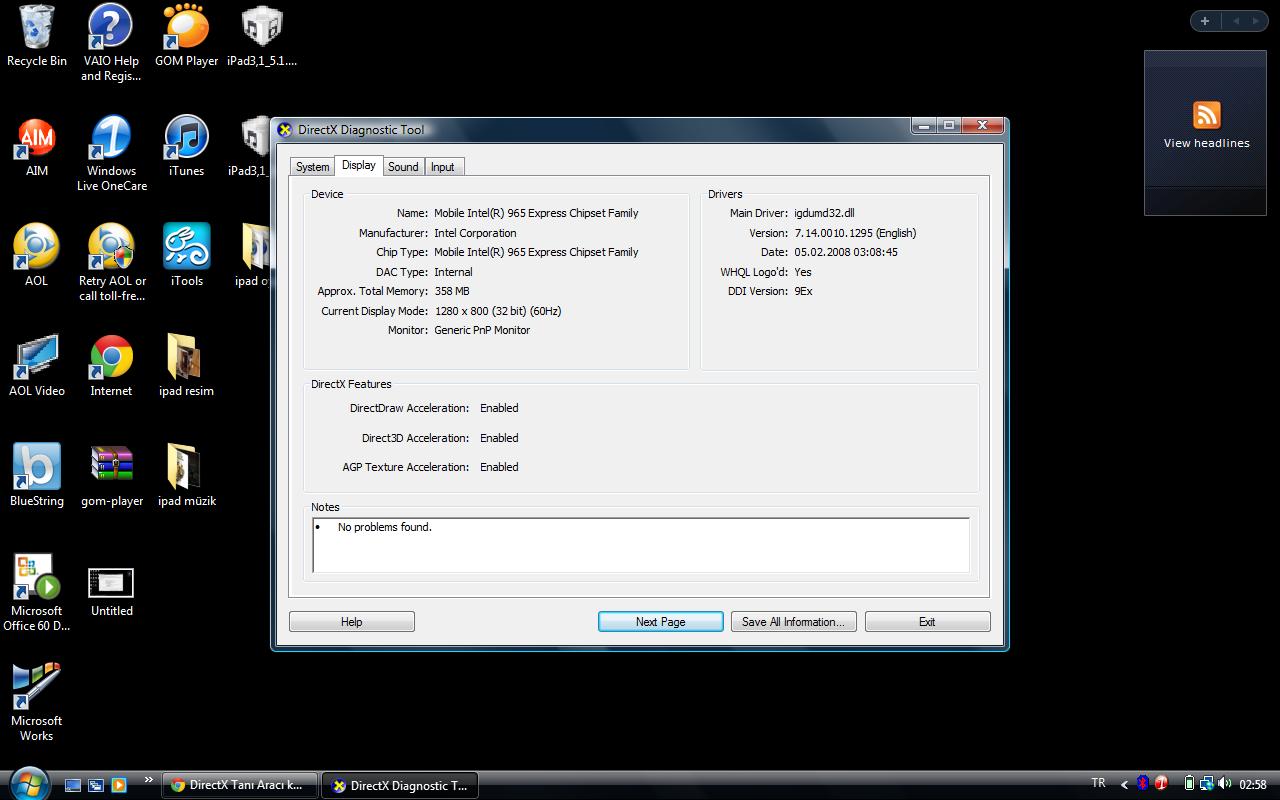Switch to the DirectX Tanı Aracı Chrome taskbar button

tap(239, 785)
